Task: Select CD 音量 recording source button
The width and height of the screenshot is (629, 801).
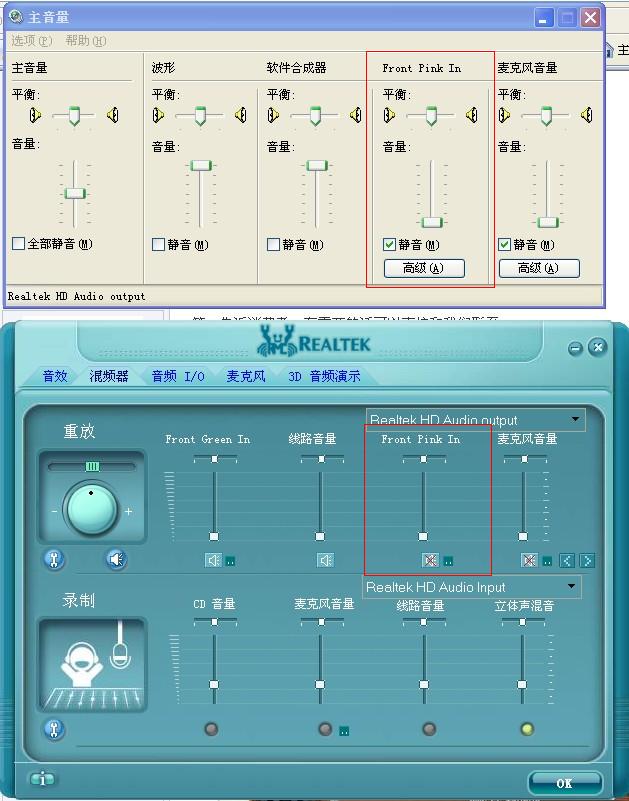Action: coord(211,729)
